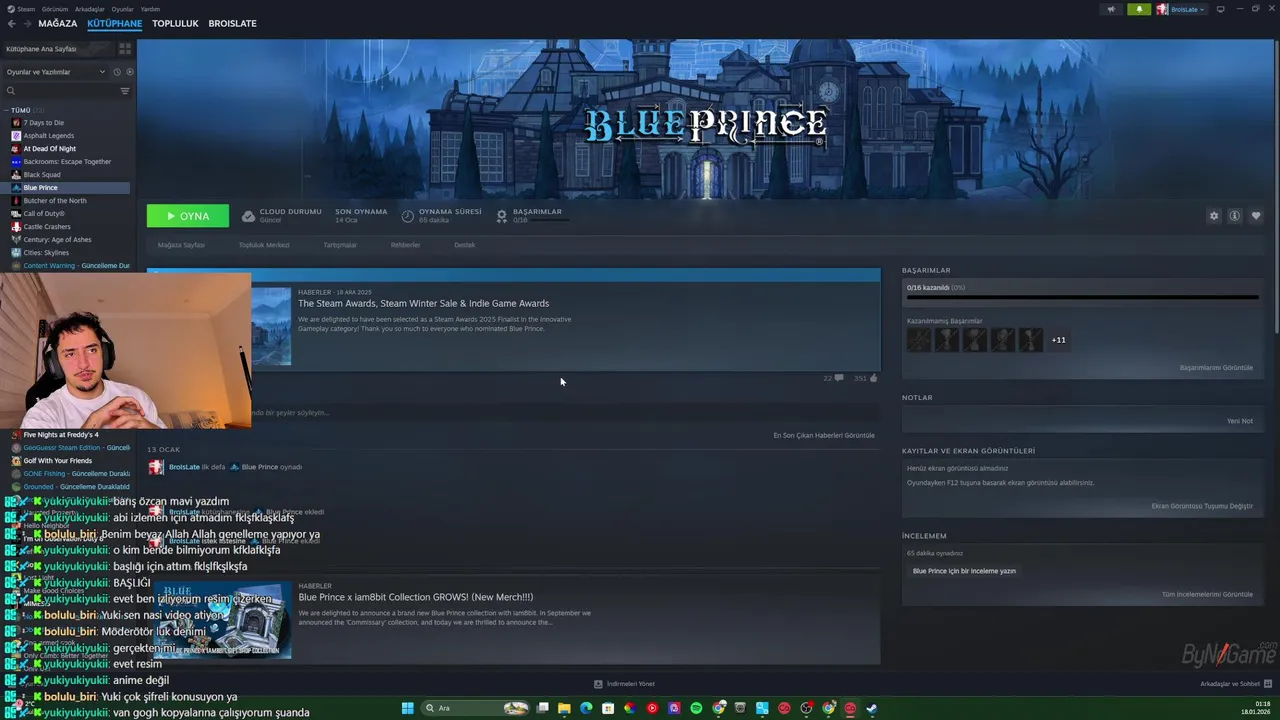Select Black Squad in library list
Screen dimensions: 1280x720
[x=42, y=175]
